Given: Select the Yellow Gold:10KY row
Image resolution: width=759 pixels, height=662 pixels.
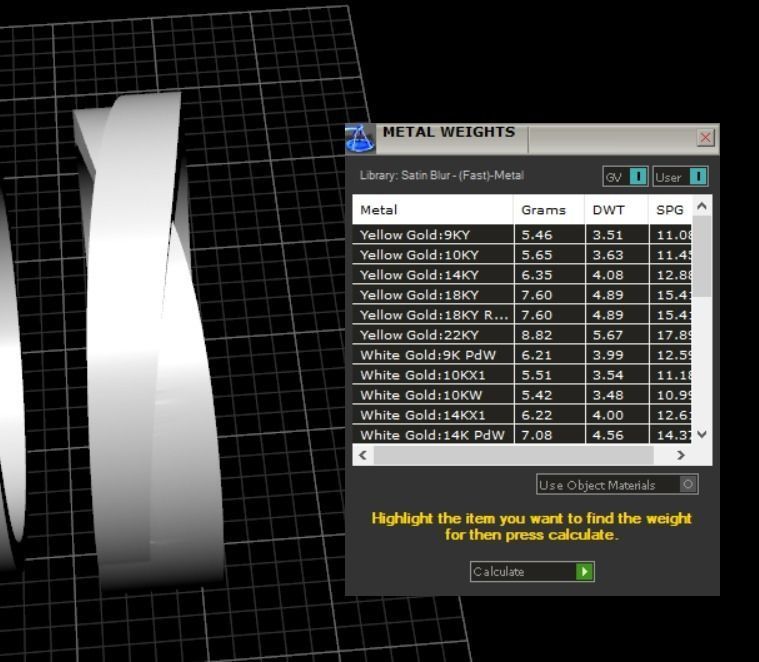Looking at the screenshot, I should [522, 255].
